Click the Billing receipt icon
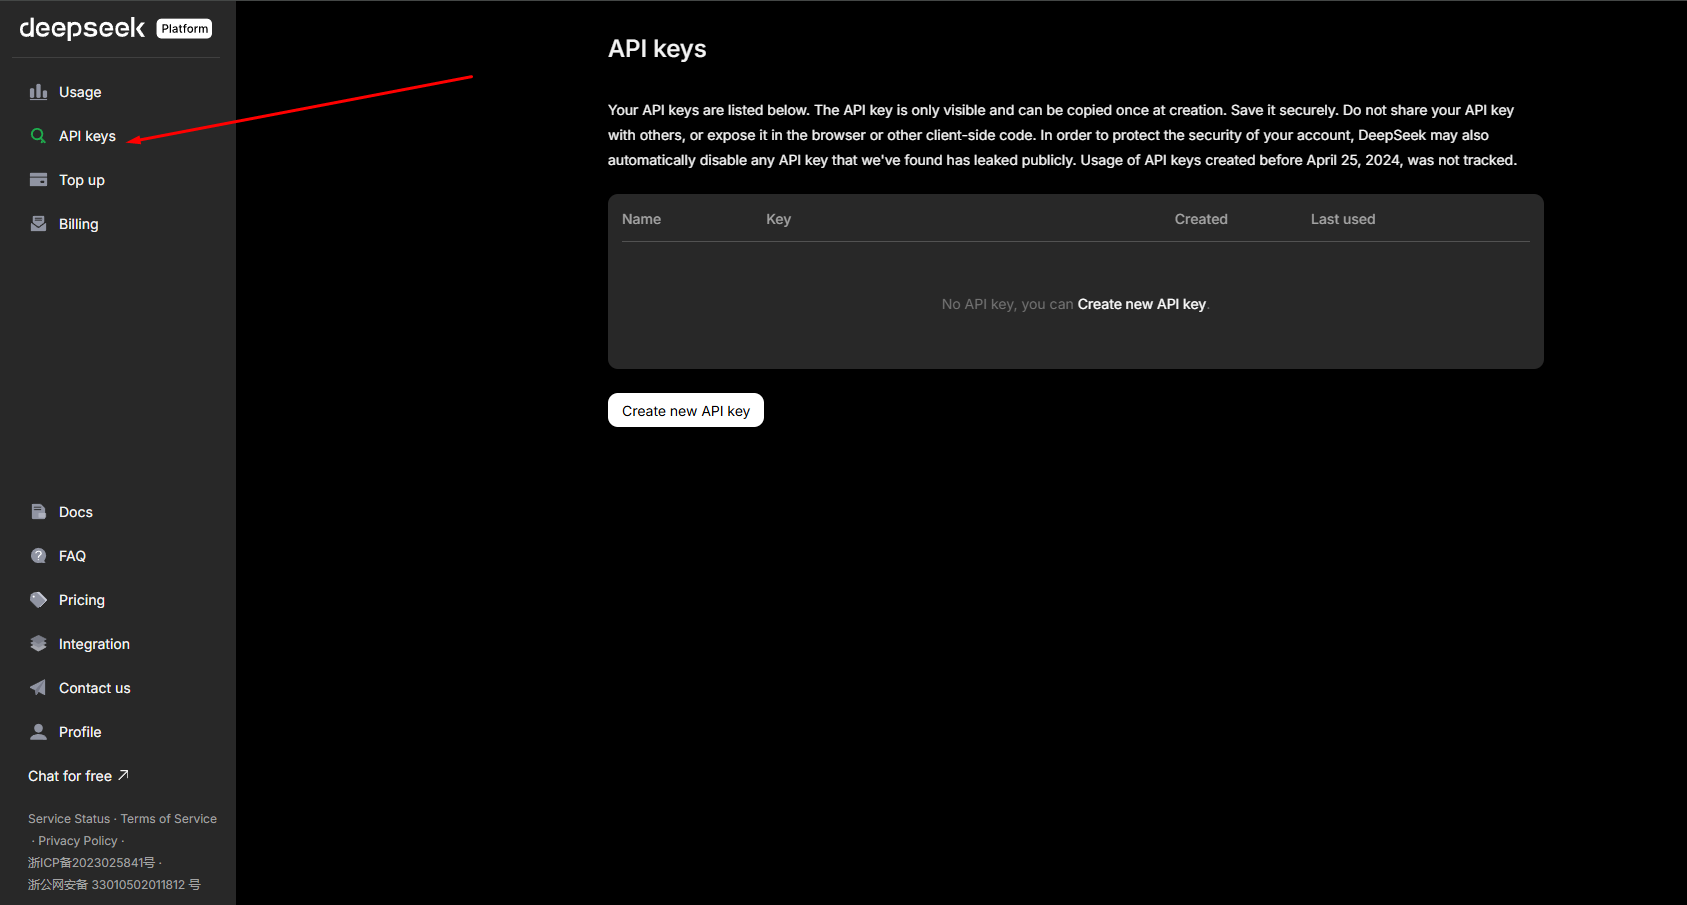Viewport: 1687px width, 905px height. click(x=38, y=224)
